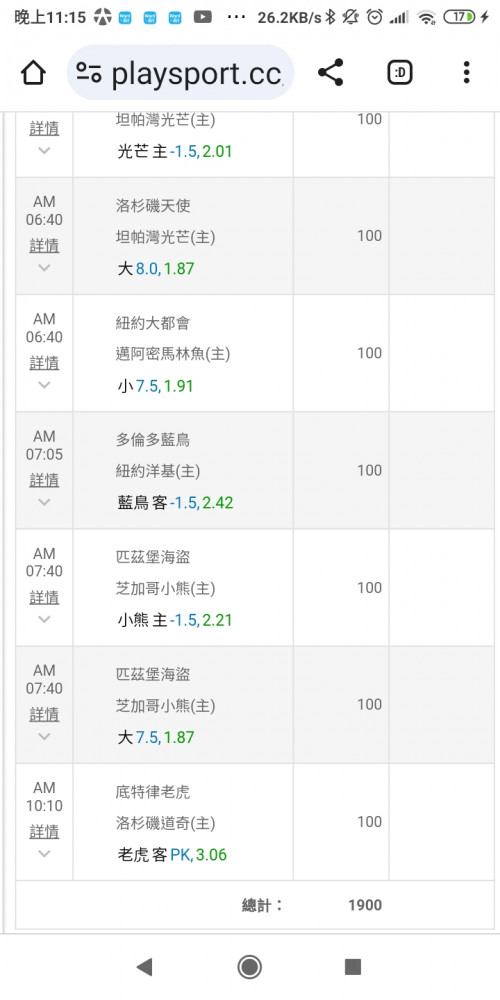
Task: Expand chevron for the 洛杉磯天使 大 8.0 row
Action: point(44,268)
